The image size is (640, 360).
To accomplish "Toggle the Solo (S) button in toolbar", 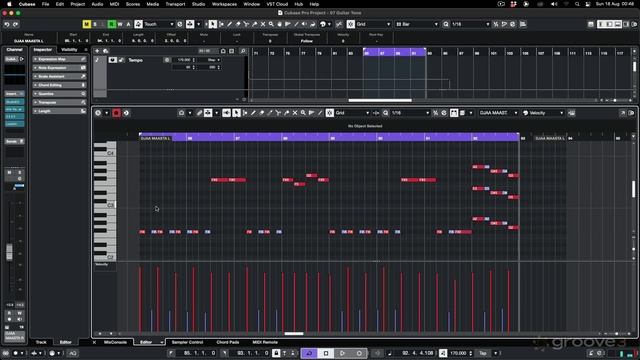I will click(95, 24).
